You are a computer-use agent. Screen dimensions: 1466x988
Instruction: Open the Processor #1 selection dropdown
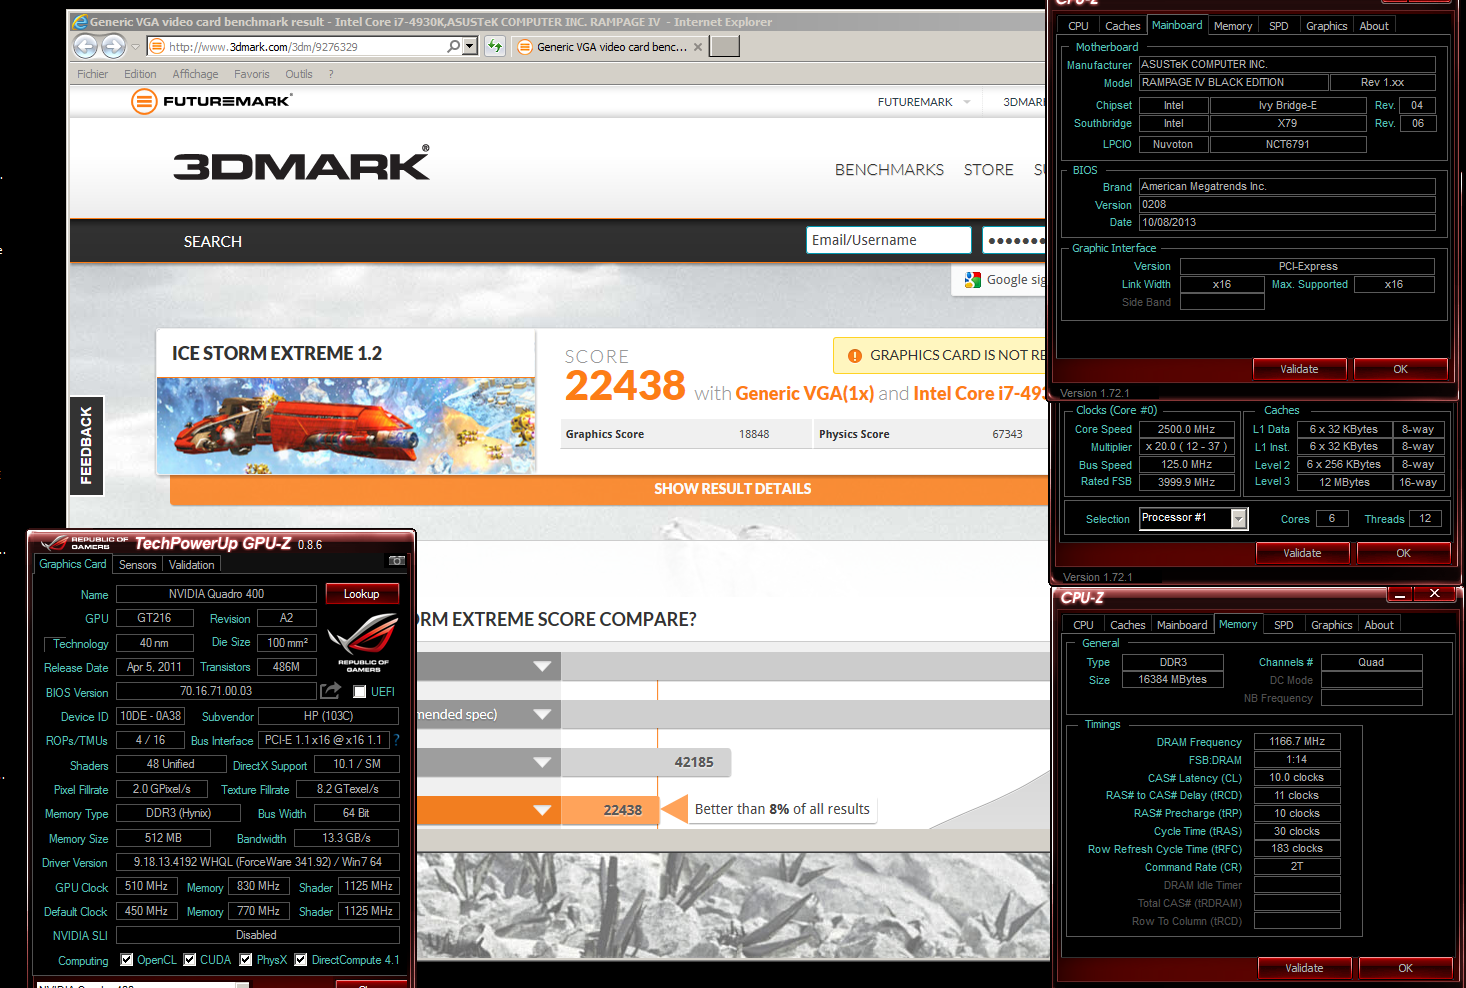pyautogui.click(x=1239, y=518)
